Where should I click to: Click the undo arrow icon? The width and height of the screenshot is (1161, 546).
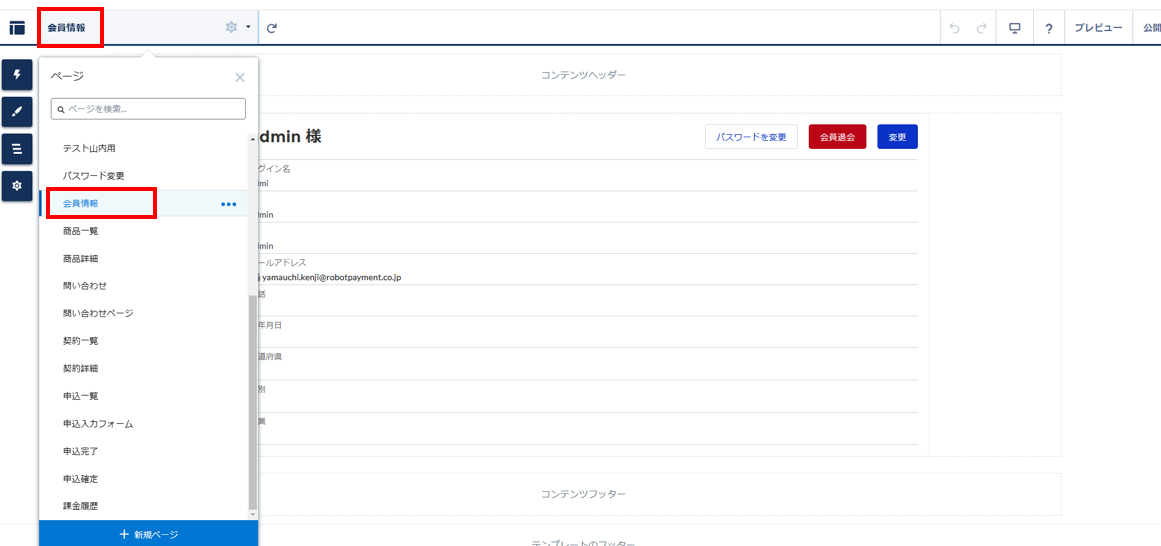(954, 28)
